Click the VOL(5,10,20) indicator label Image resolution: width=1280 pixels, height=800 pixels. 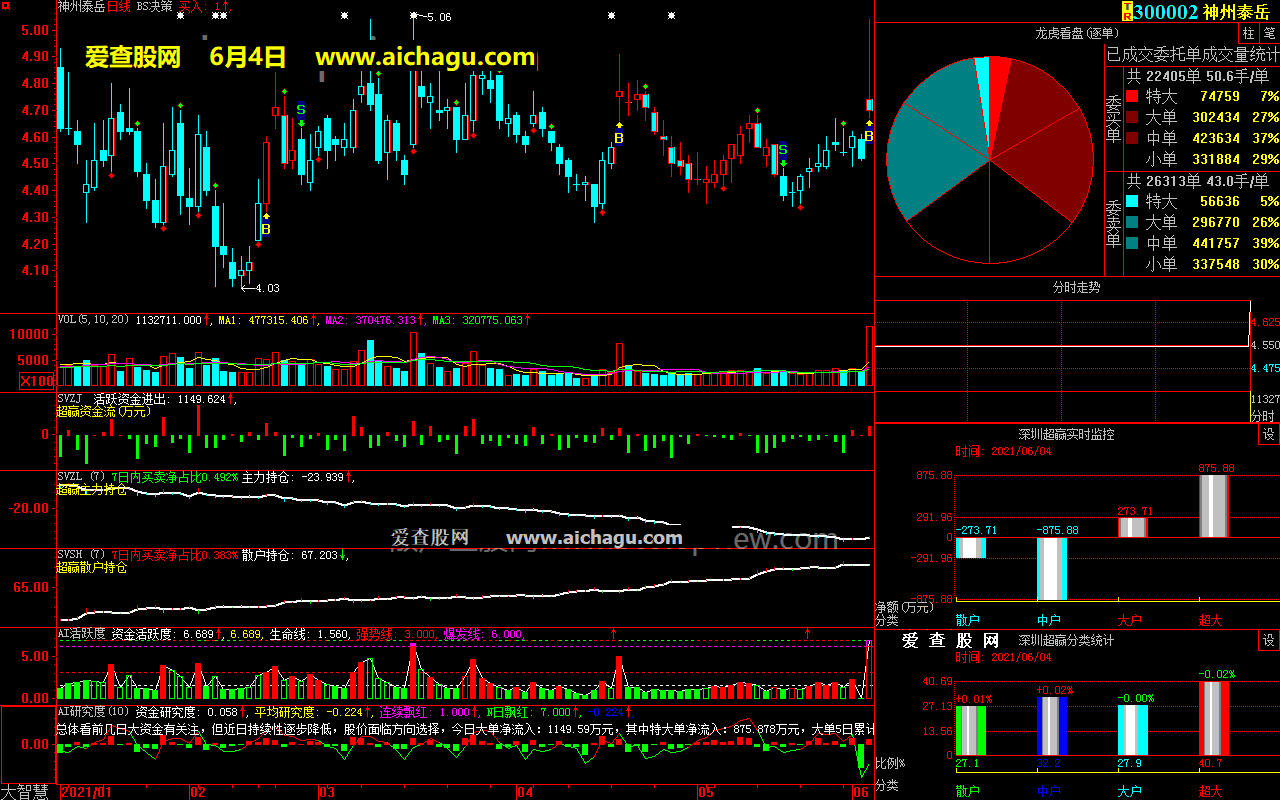(x=94, y=320)
